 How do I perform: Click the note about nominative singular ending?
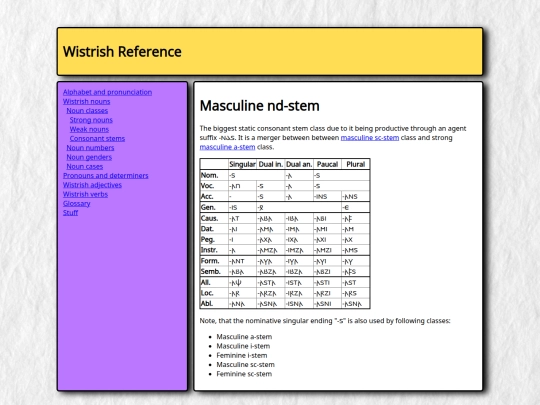[x=325, y=321]
